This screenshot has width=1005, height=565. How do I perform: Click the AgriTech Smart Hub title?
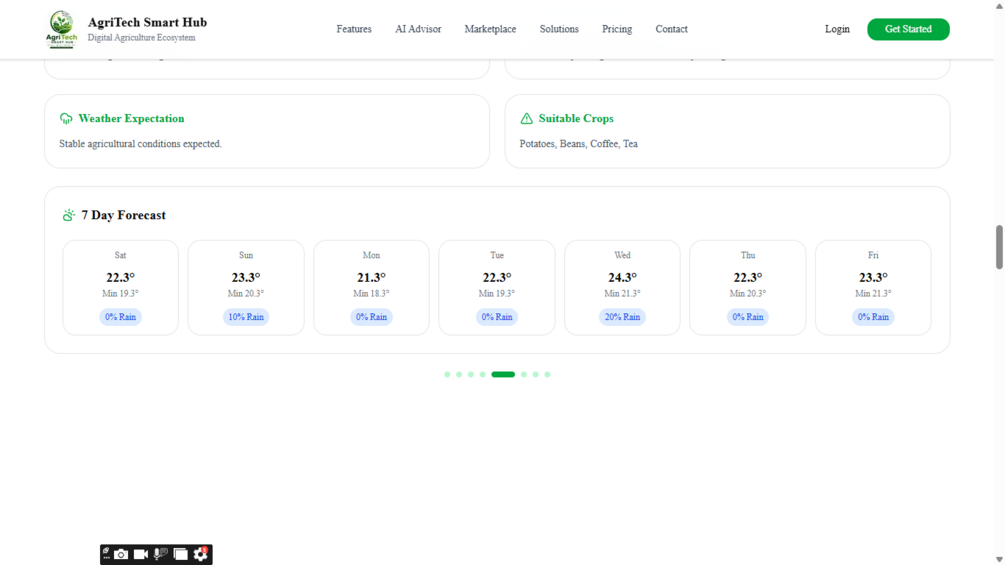coord(147,22)
